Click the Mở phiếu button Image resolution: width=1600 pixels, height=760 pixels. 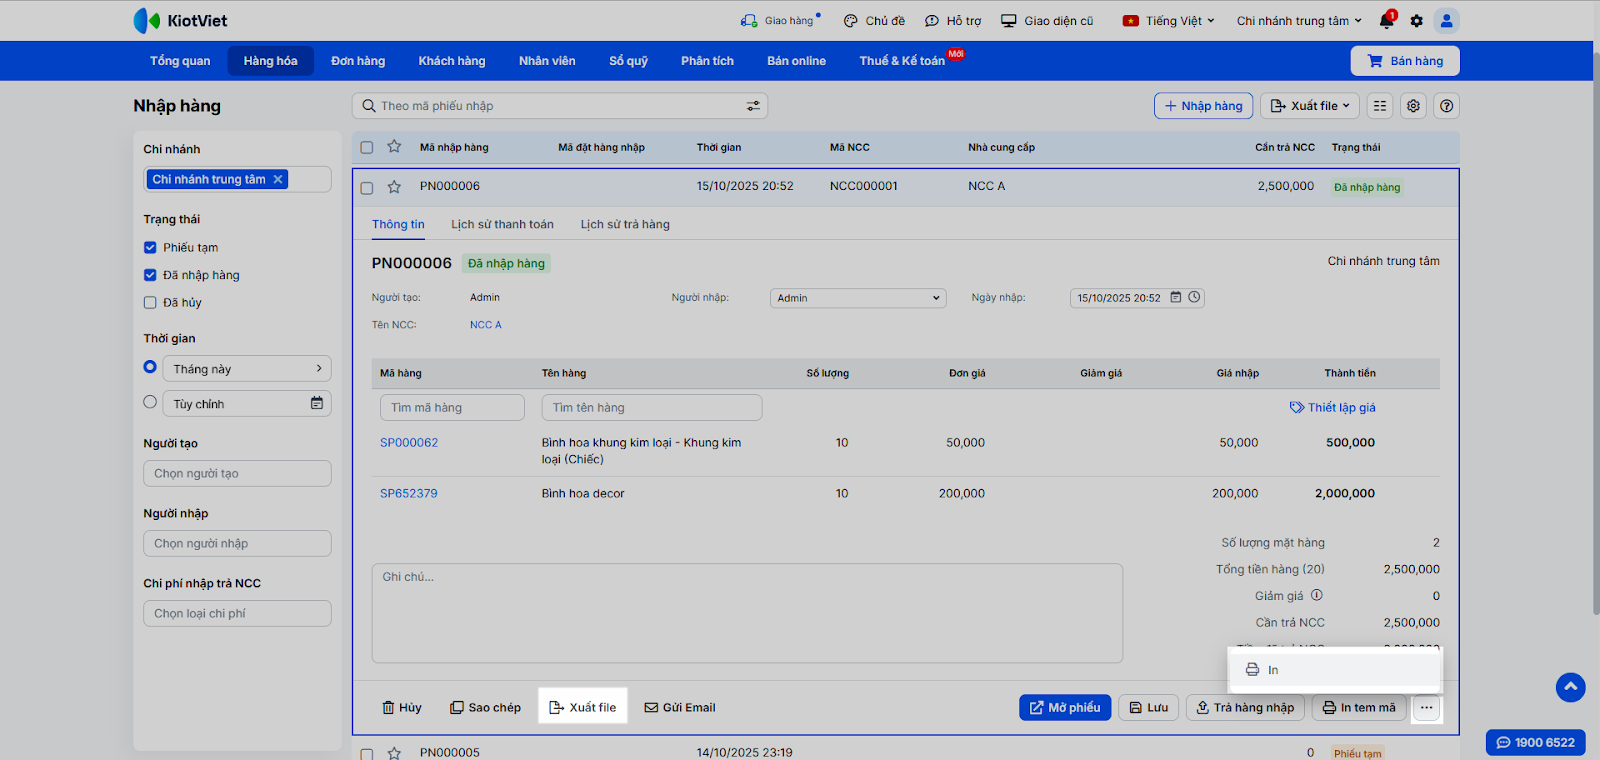pos(1065,708)
